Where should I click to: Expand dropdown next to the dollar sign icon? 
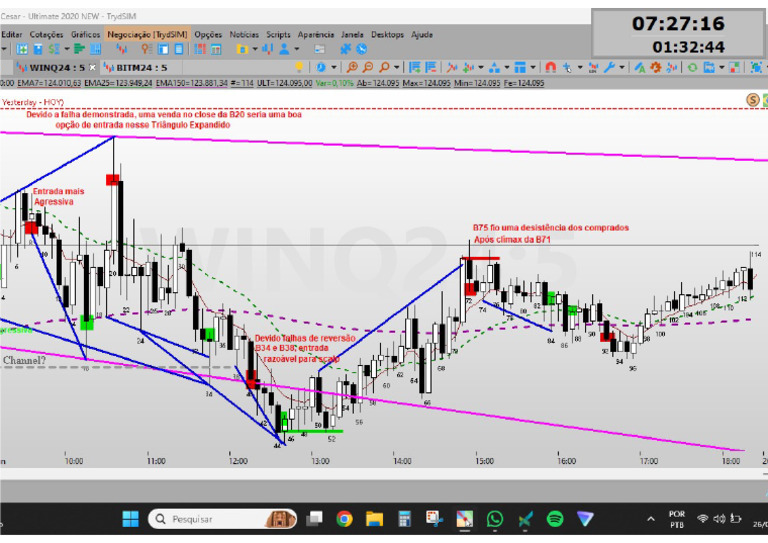coord(67,49)
